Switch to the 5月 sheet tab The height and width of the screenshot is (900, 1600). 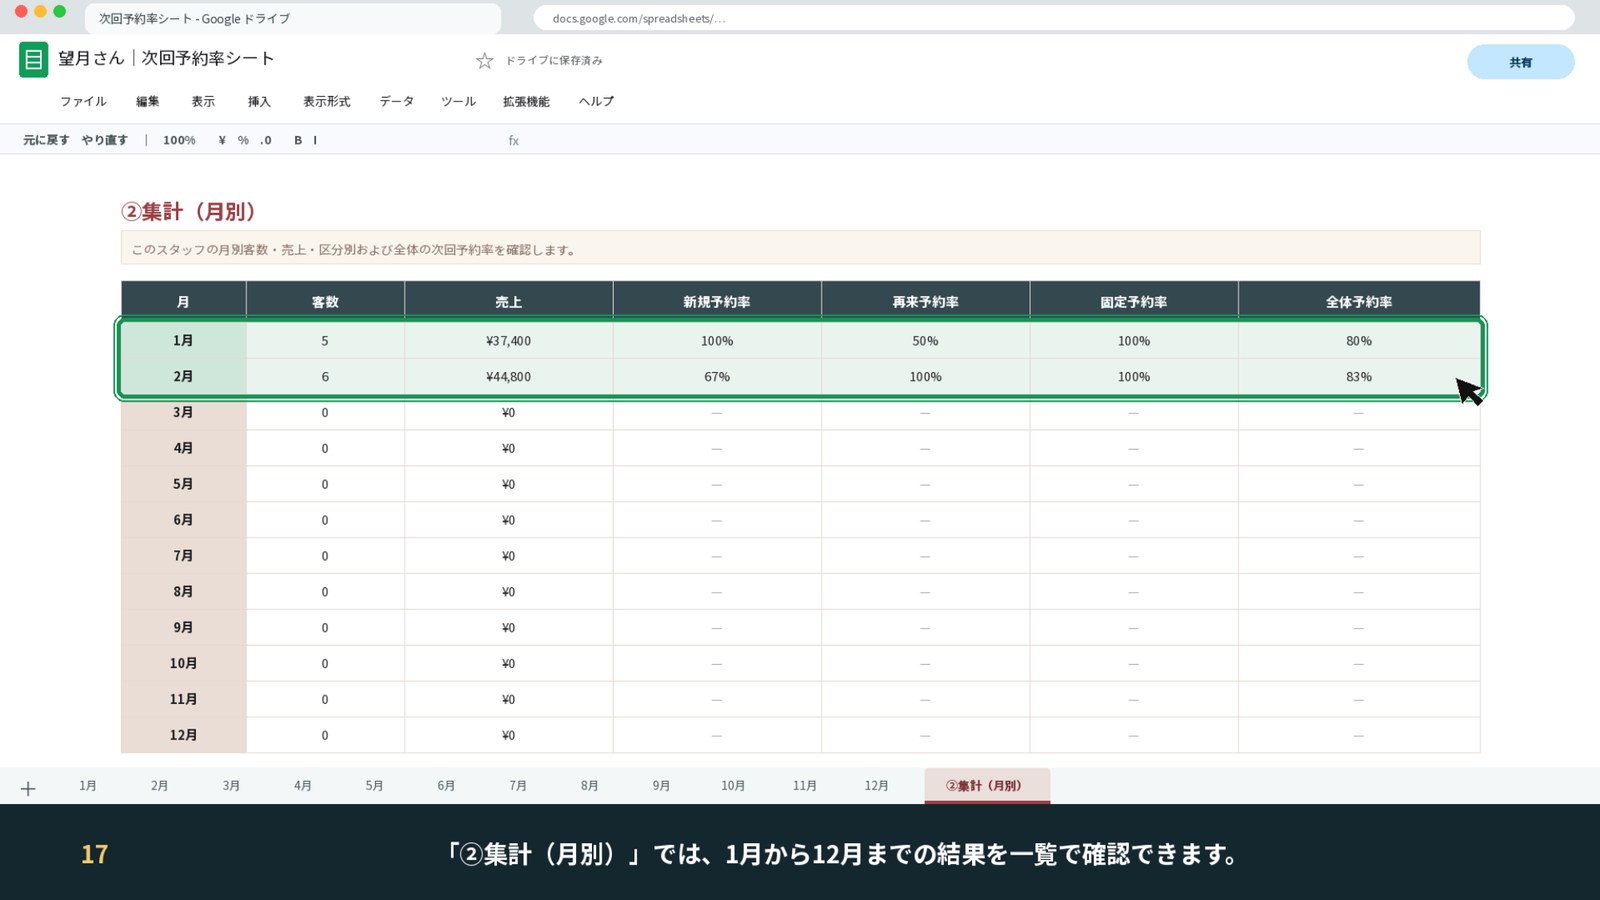pyautogui.click(x=375, y=786)
